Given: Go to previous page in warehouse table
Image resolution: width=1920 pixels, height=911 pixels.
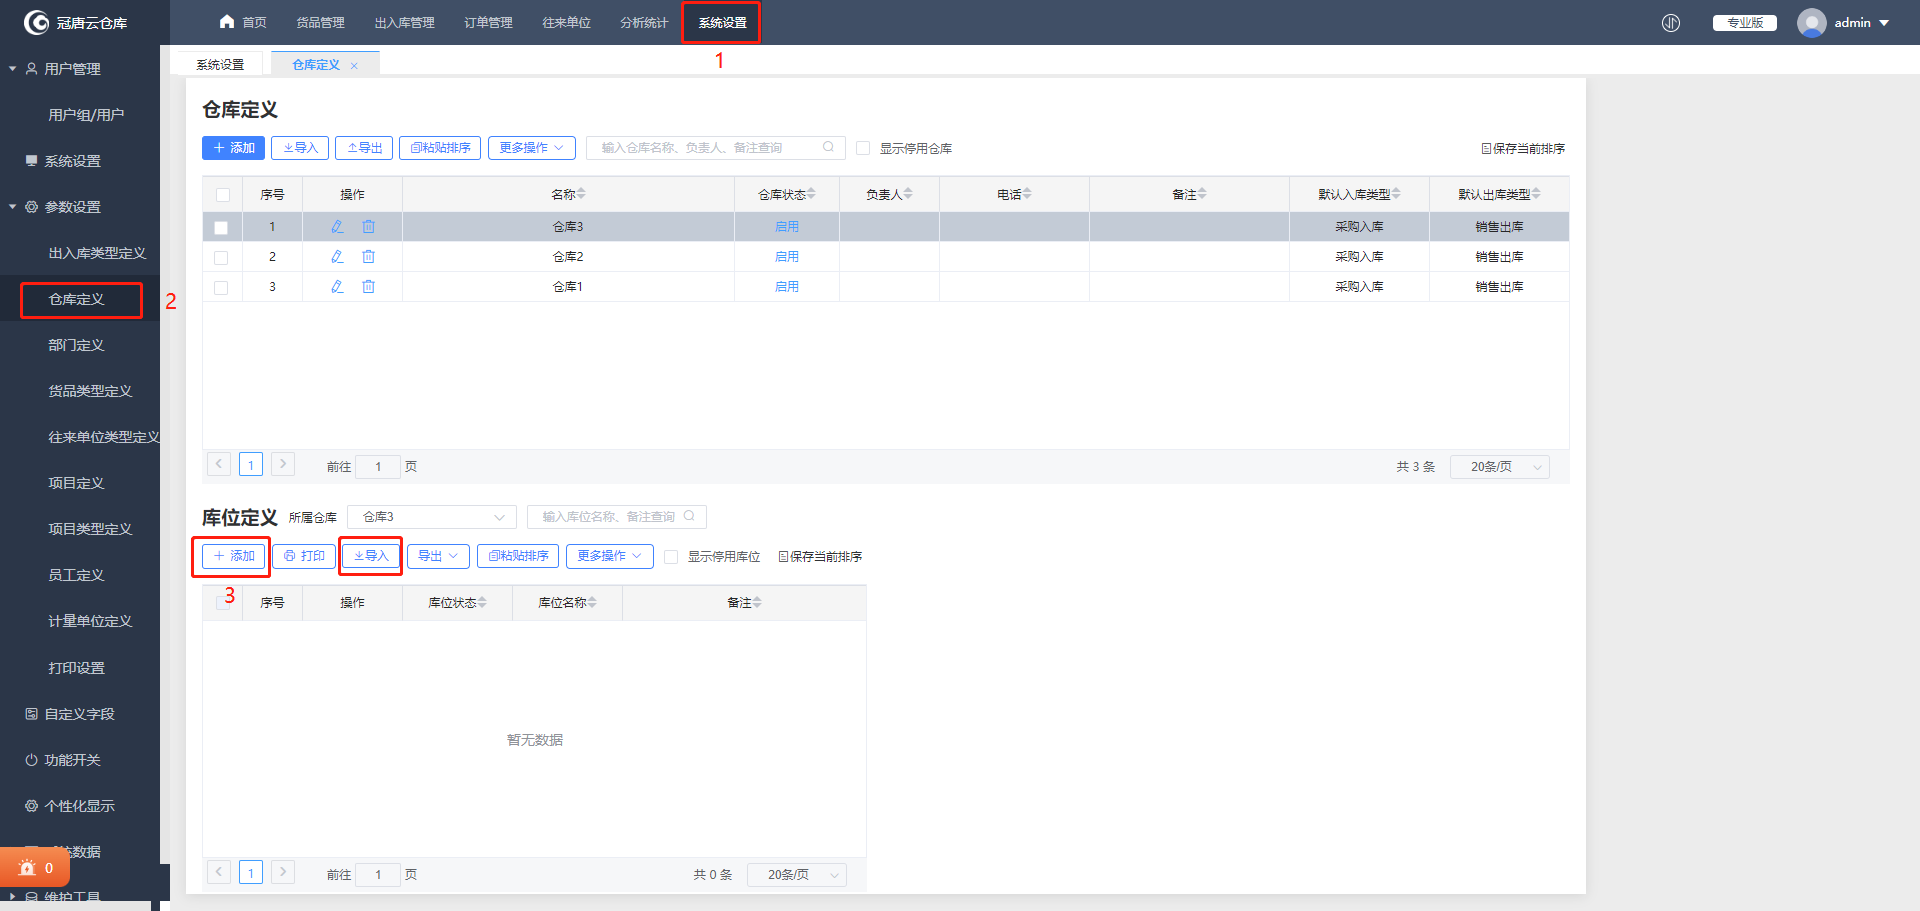Looking at the screenshot, I should 219,464.
